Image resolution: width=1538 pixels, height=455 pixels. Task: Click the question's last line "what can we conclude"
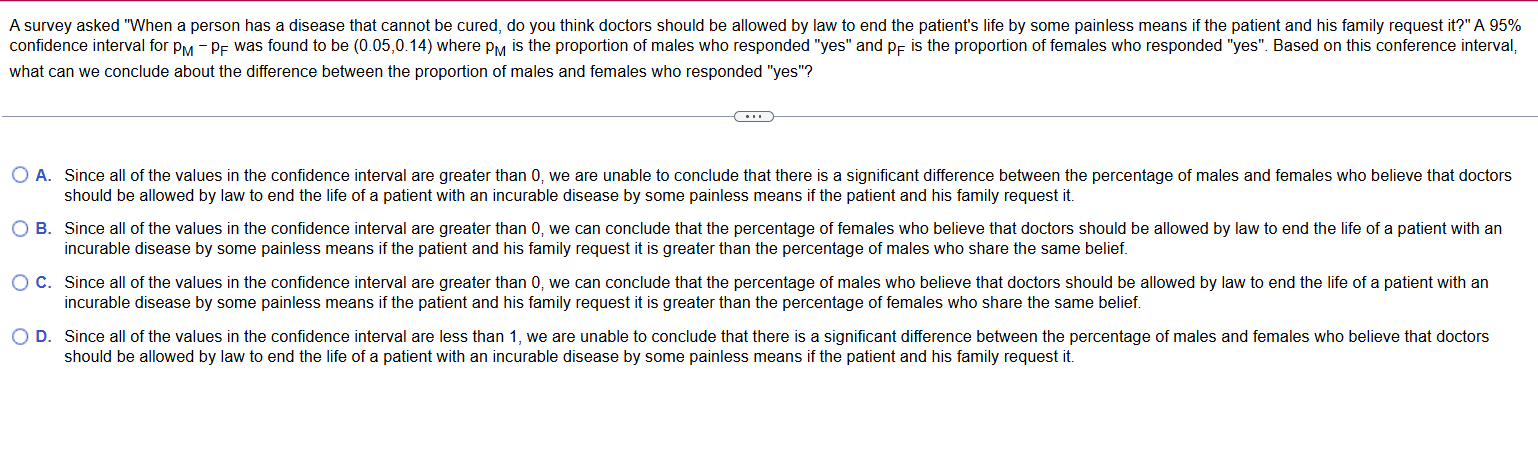(410, 74)
